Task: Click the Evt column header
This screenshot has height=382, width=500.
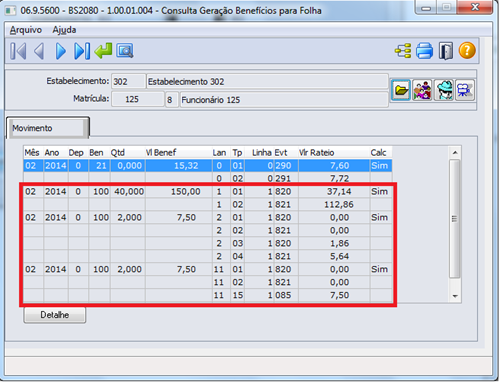Action: point(281,153)
